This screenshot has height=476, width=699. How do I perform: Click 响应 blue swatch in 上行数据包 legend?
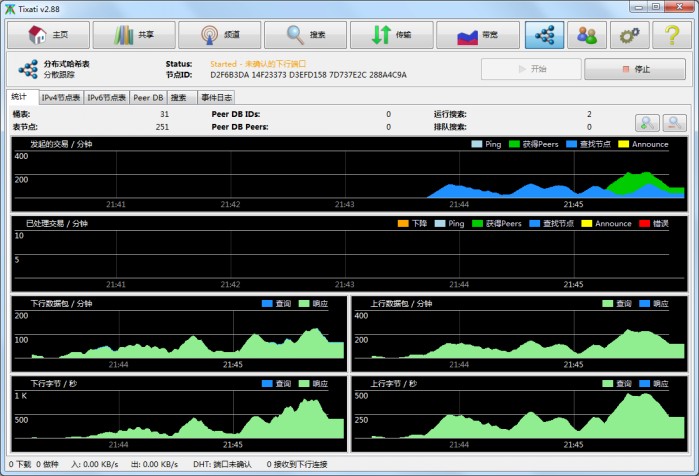pos(645,304)
